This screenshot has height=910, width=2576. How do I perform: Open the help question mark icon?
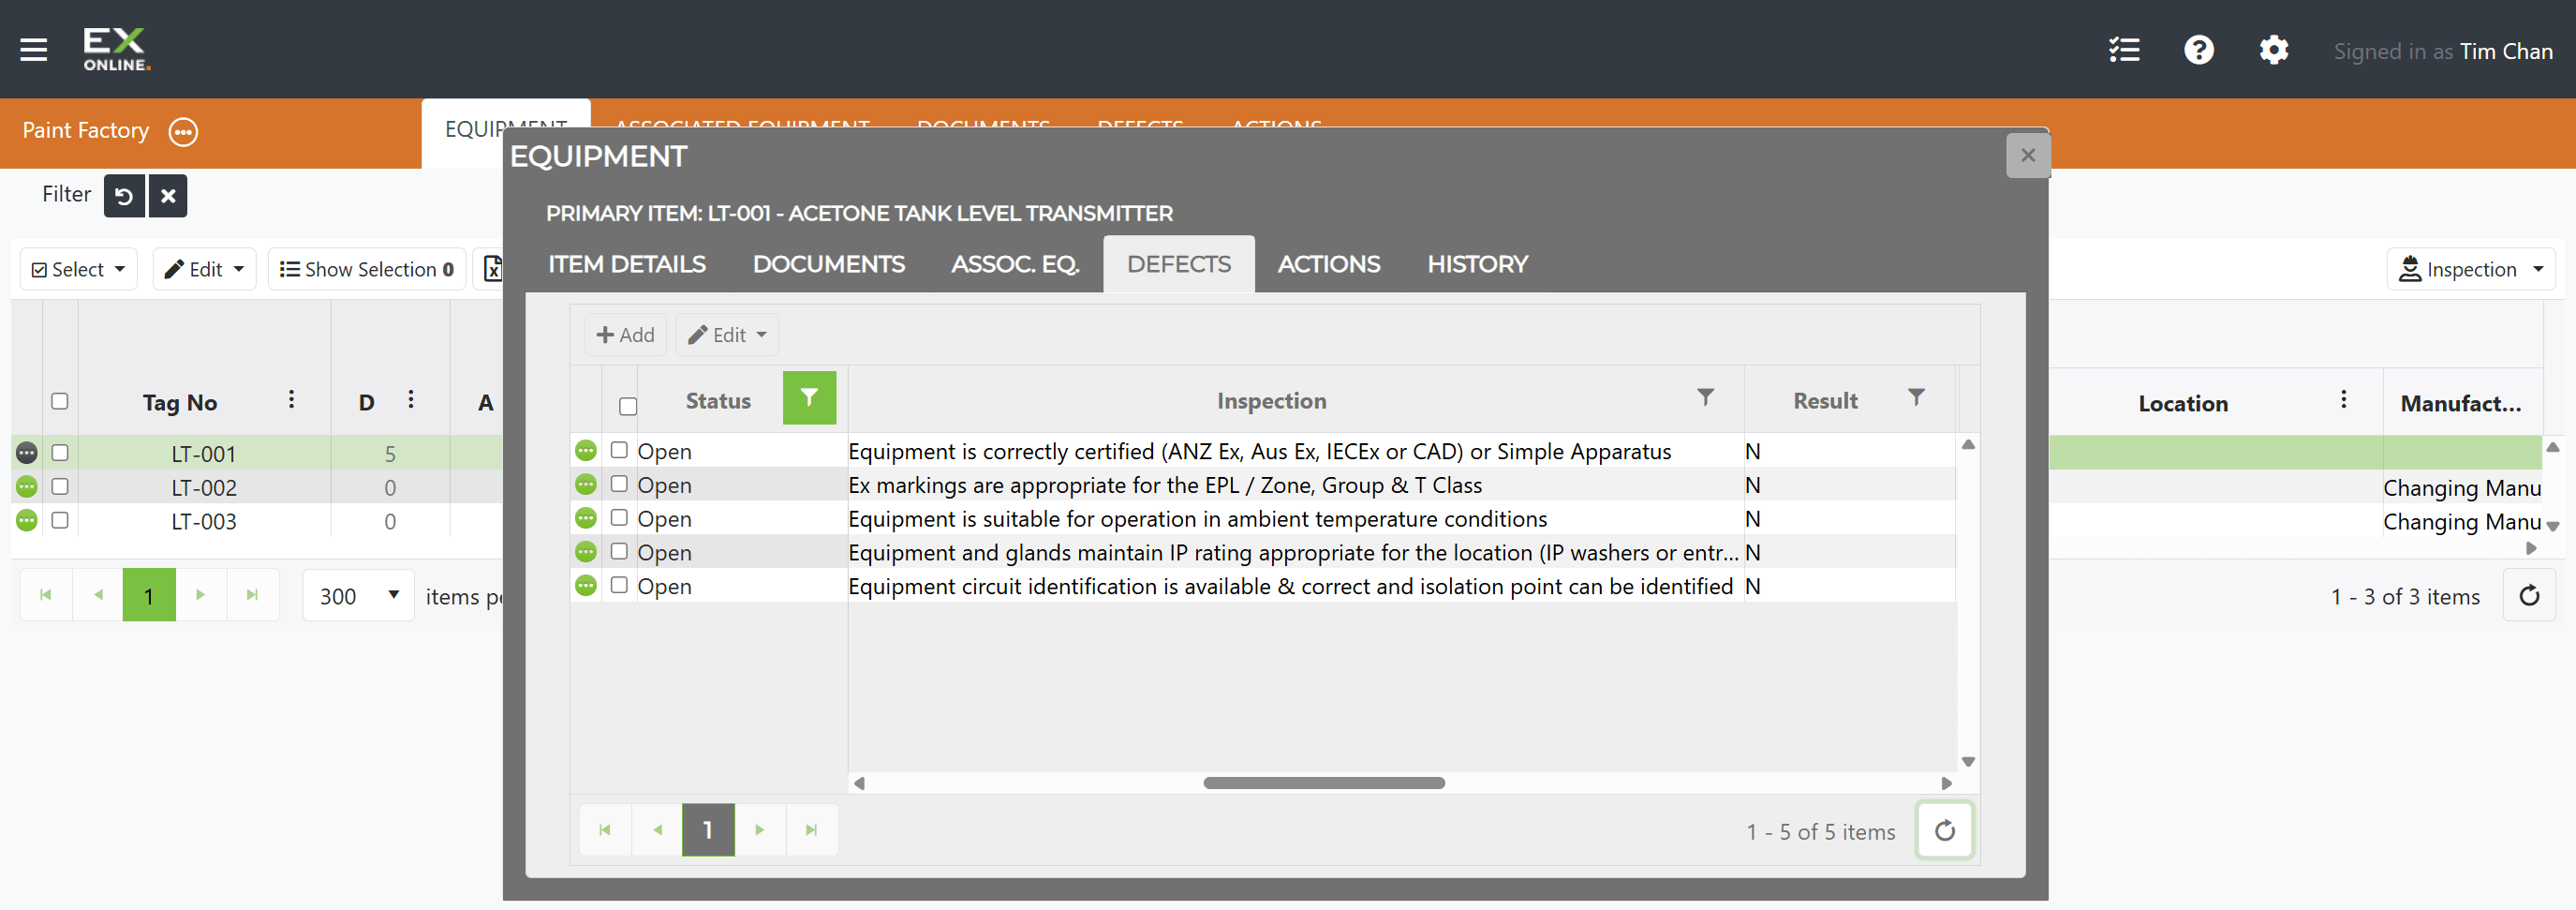click(x=2198, y=50)
